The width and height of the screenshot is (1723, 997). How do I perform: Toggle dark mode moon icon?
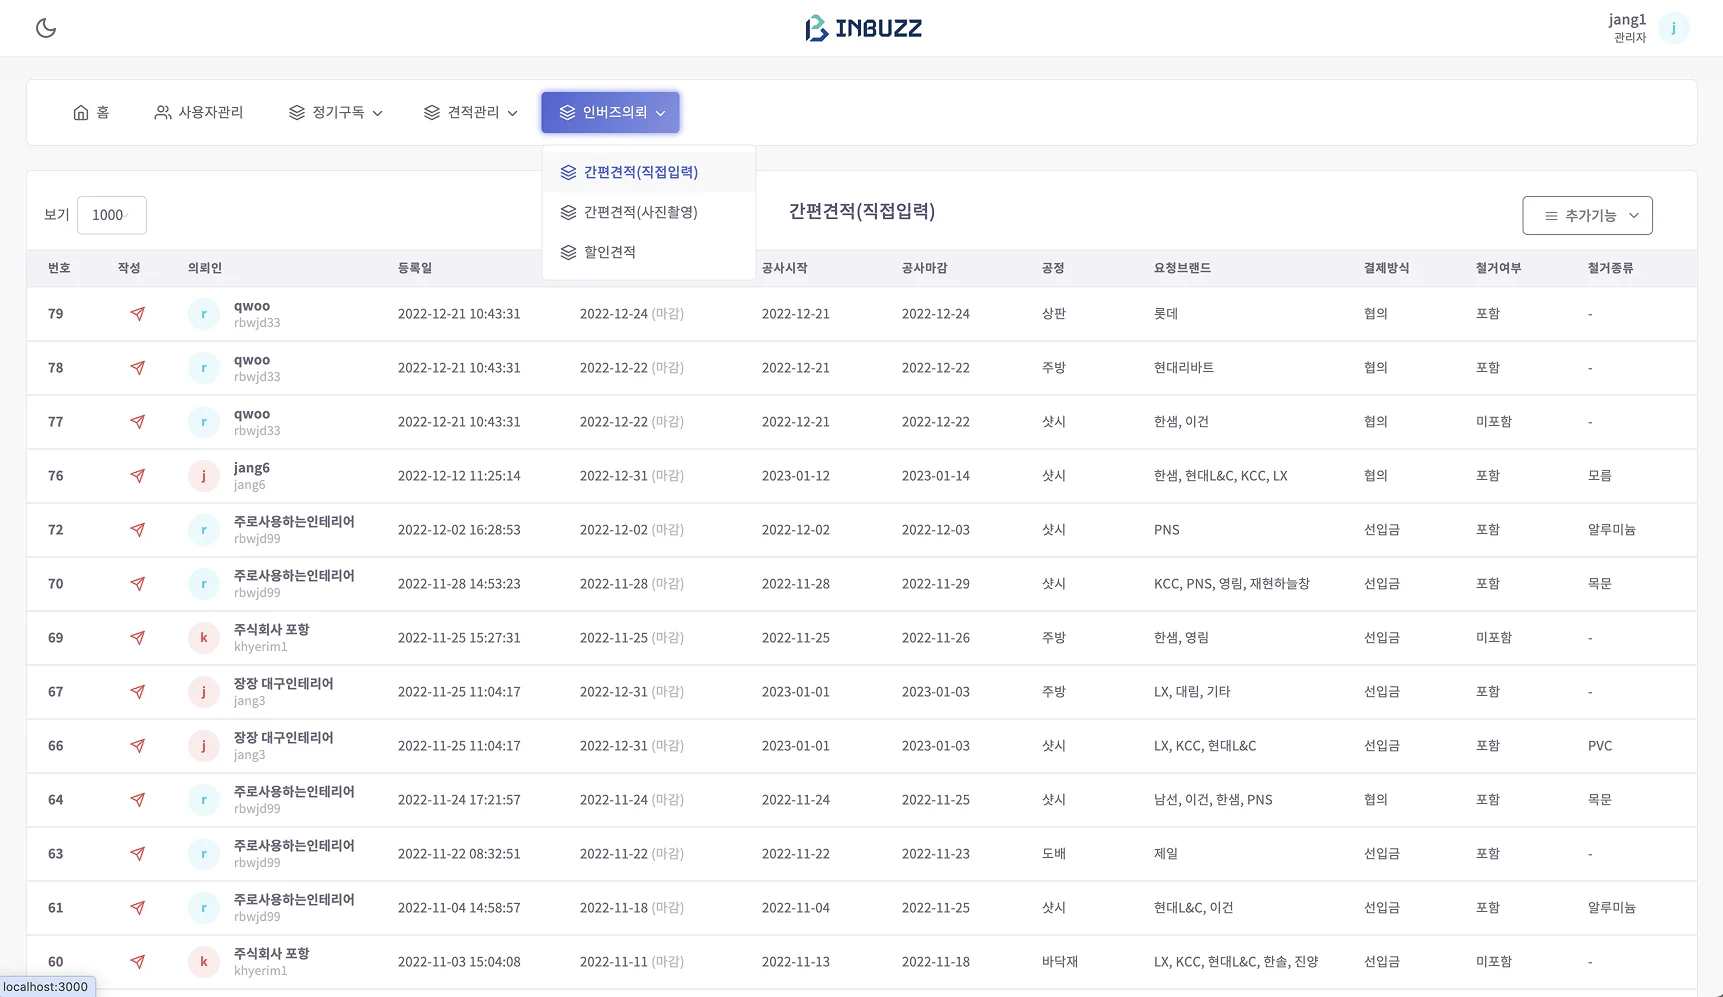tap(46, 28)
